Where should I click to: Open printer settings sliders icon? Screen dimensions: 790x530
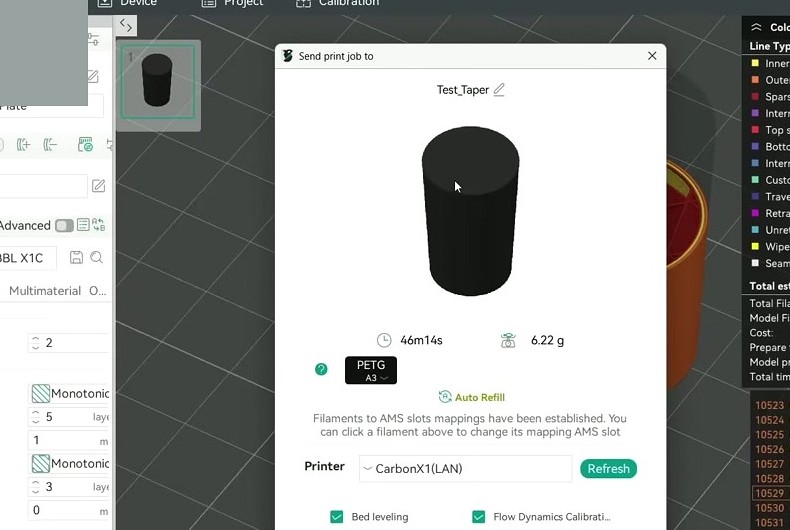pyautogui.click(x=94, y=39)
